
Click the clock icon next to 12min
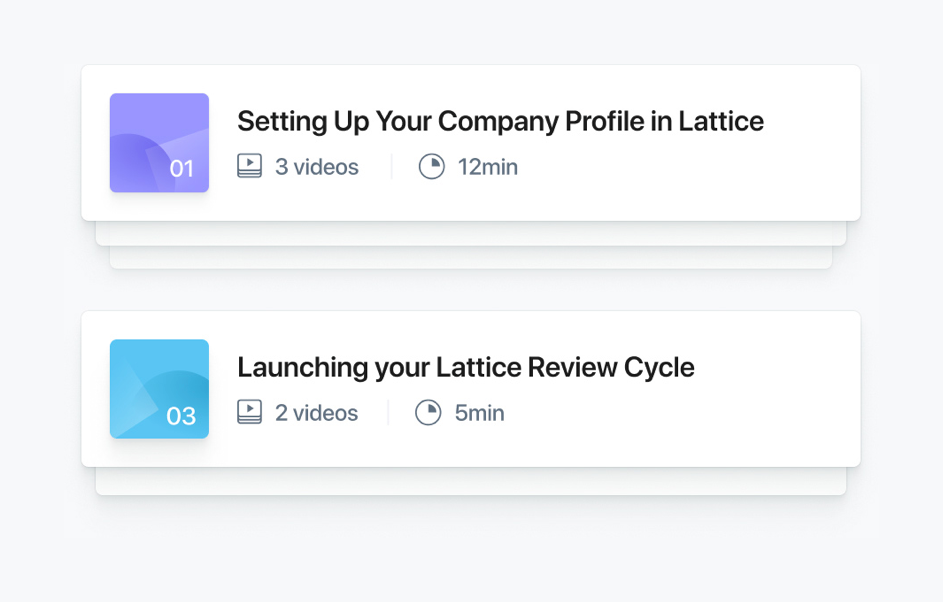[x=431, y=166]
